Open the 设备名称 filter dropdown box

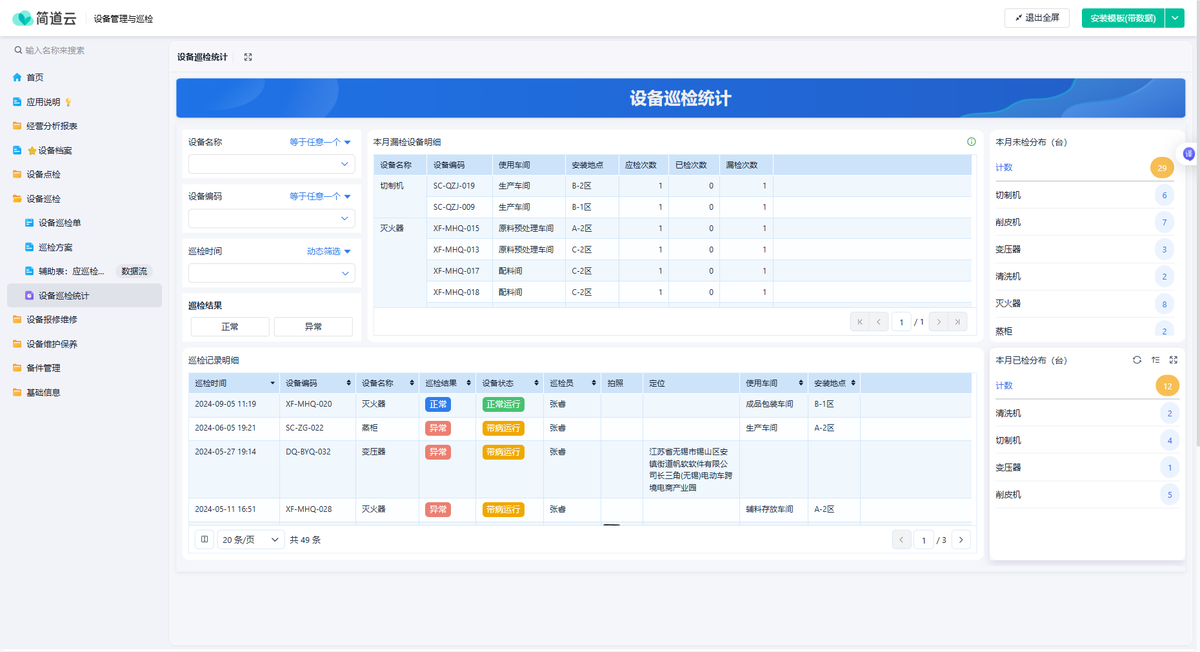(271, 164)
